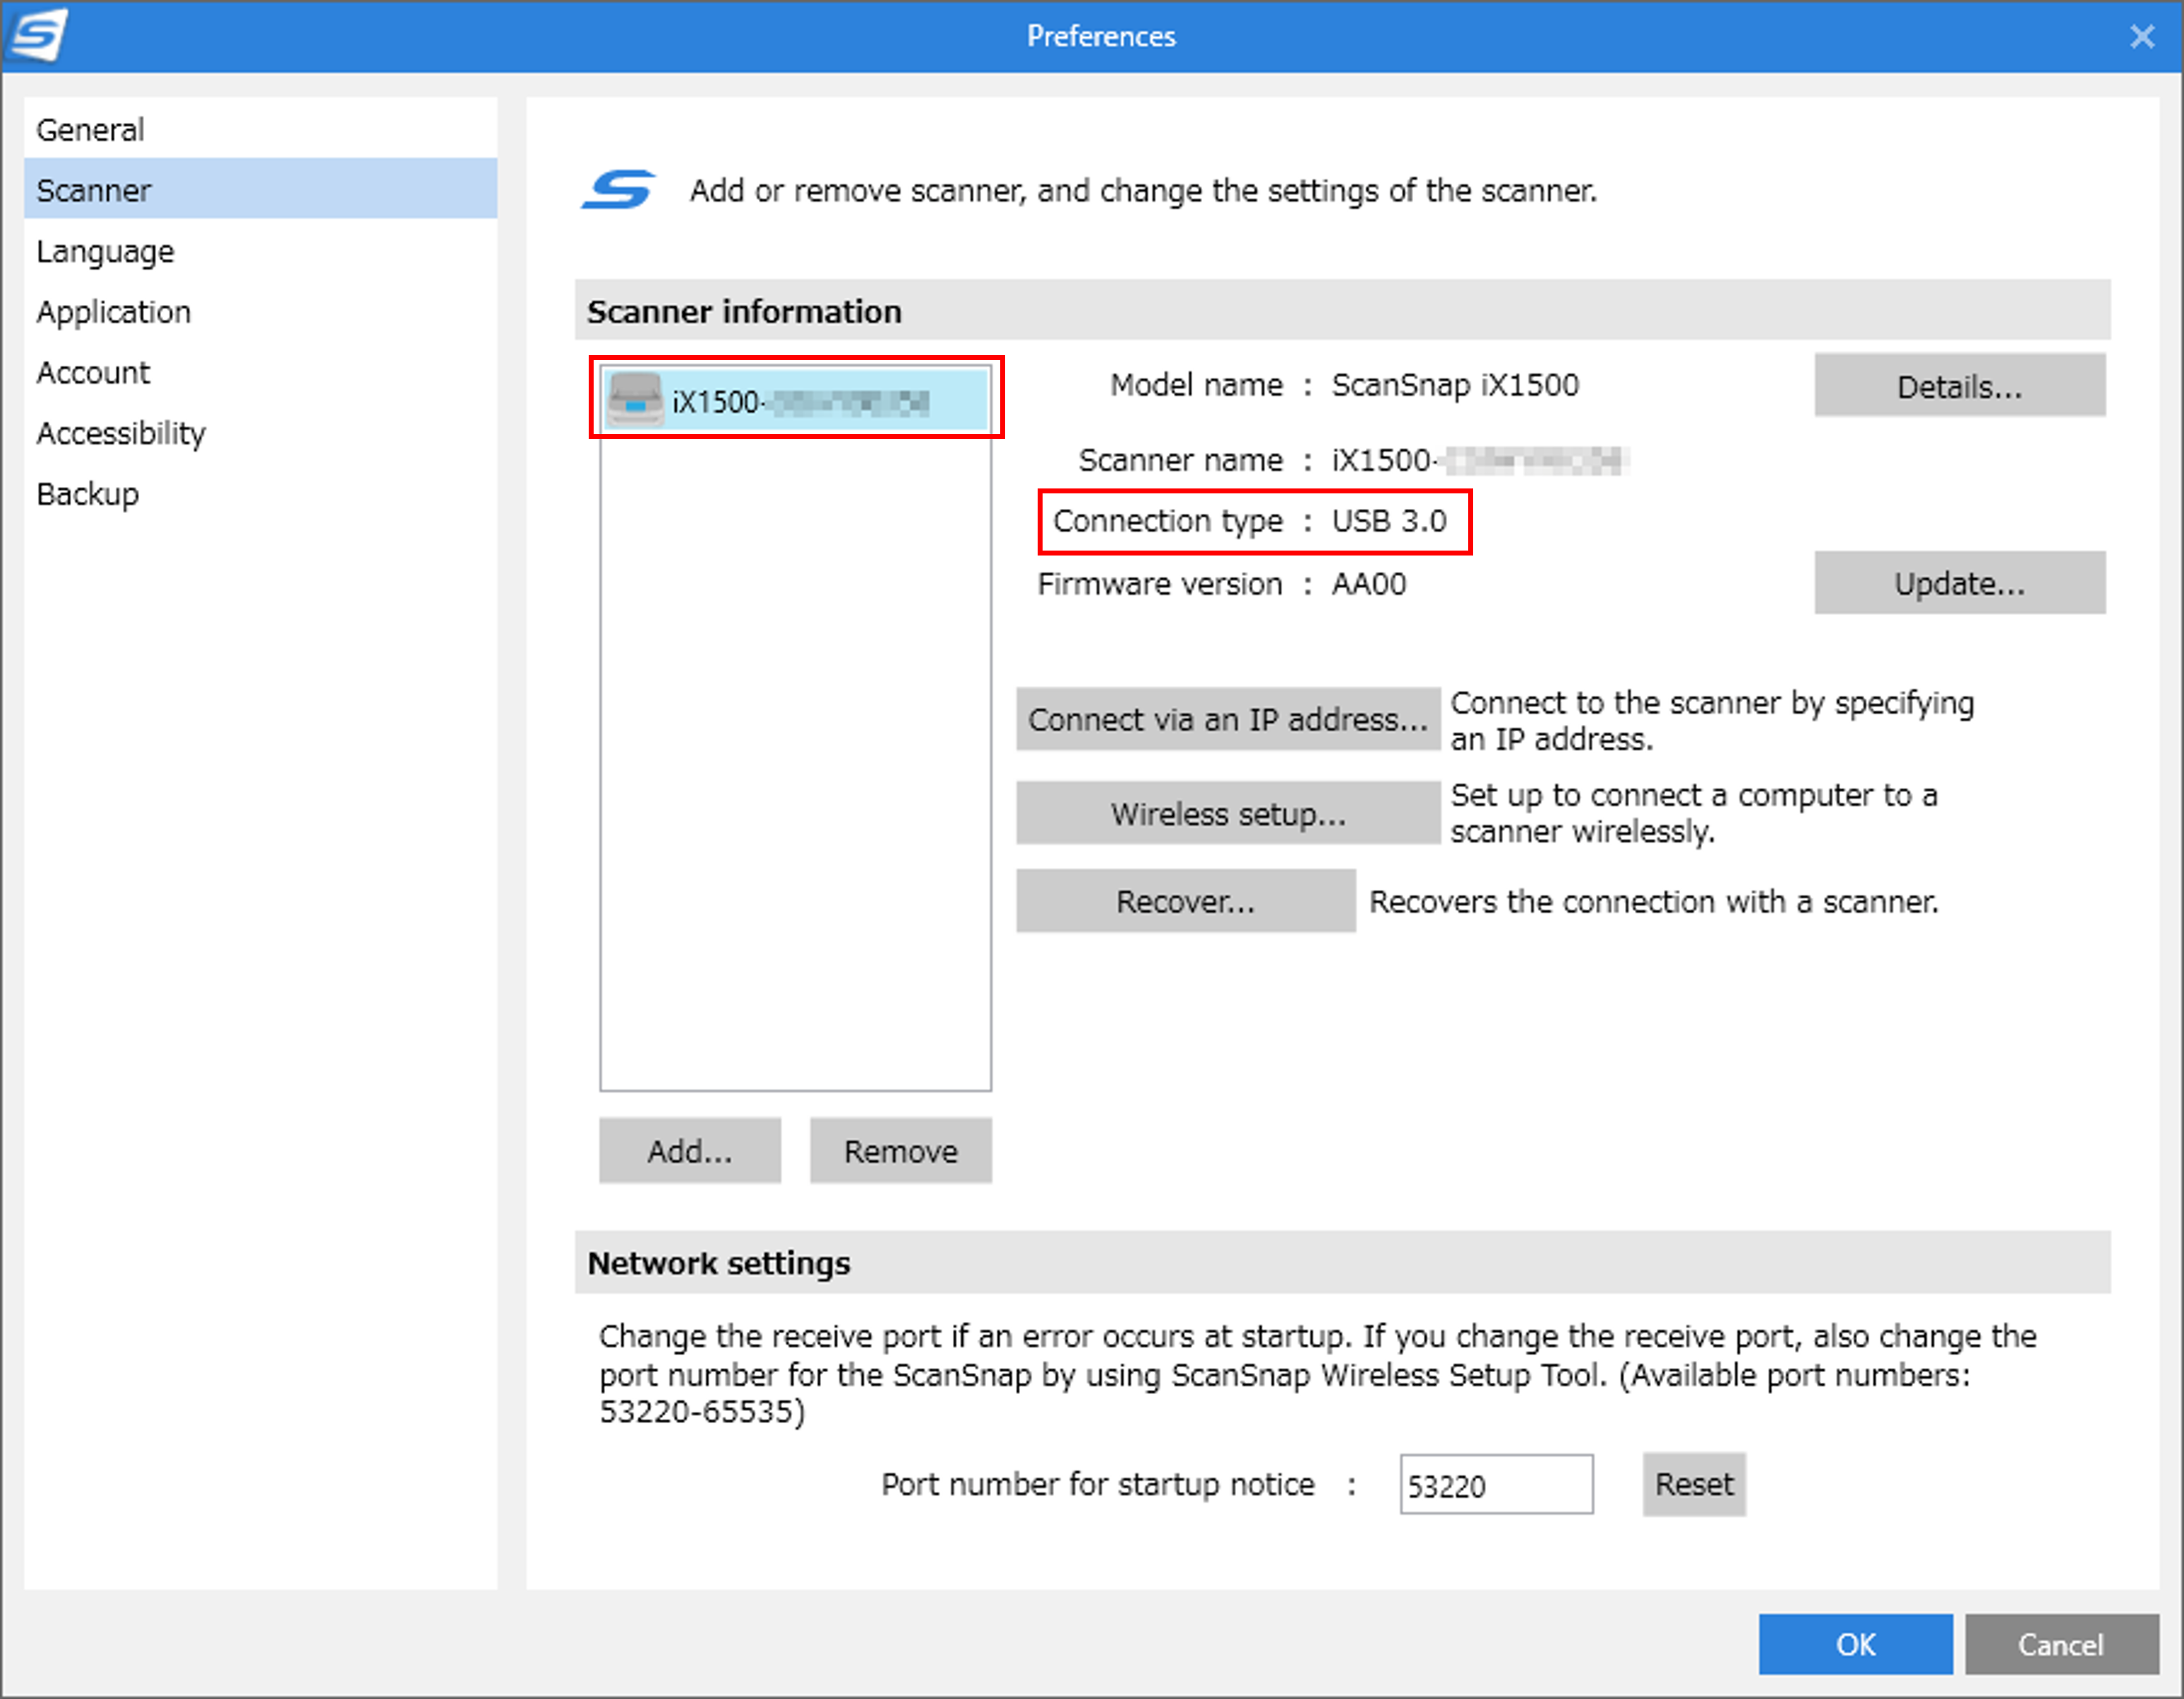Go to Account preferences

pyautogui.click(x=93, y=373)
